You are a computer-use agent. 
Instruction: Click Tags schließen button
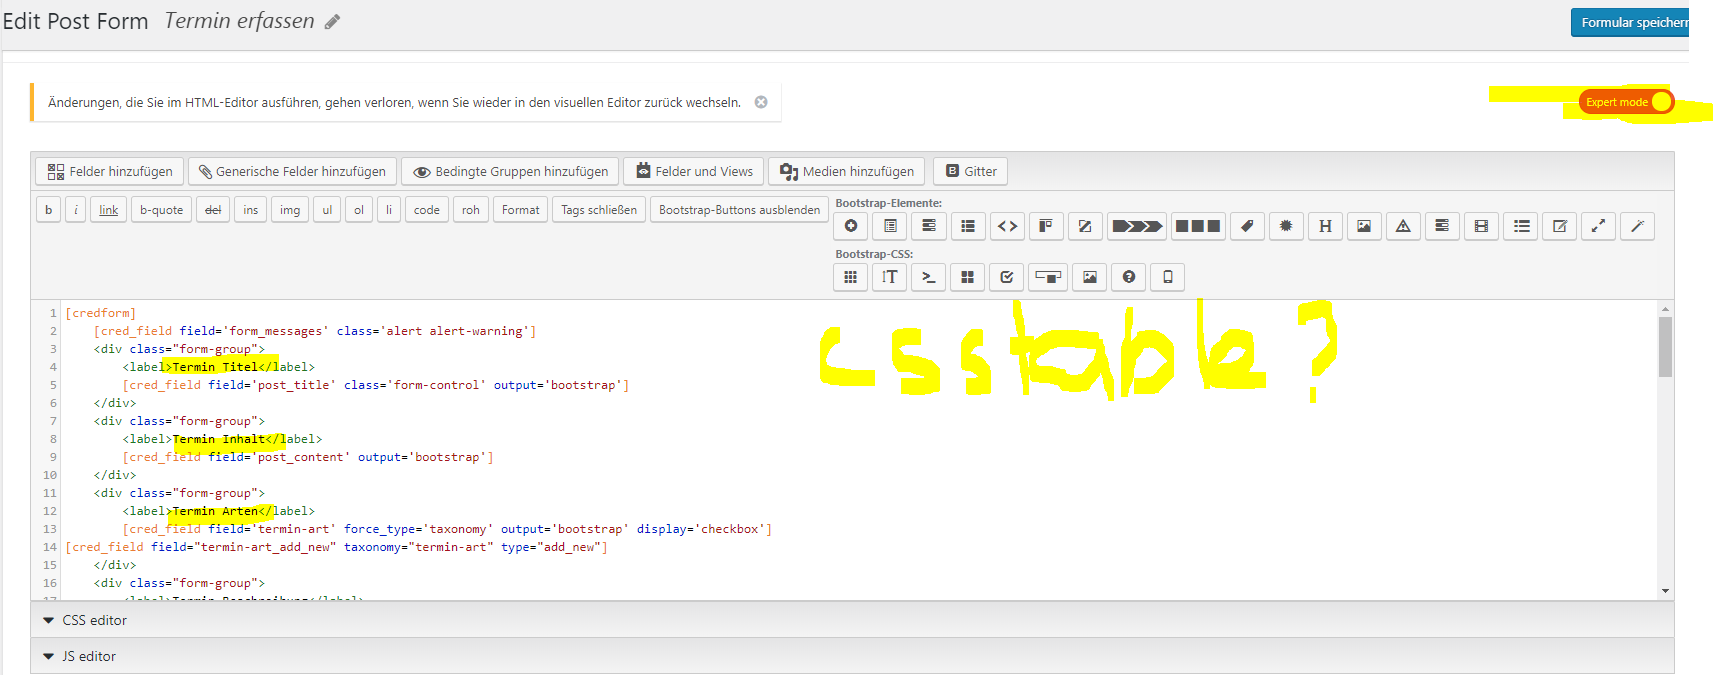coord(599,210)
